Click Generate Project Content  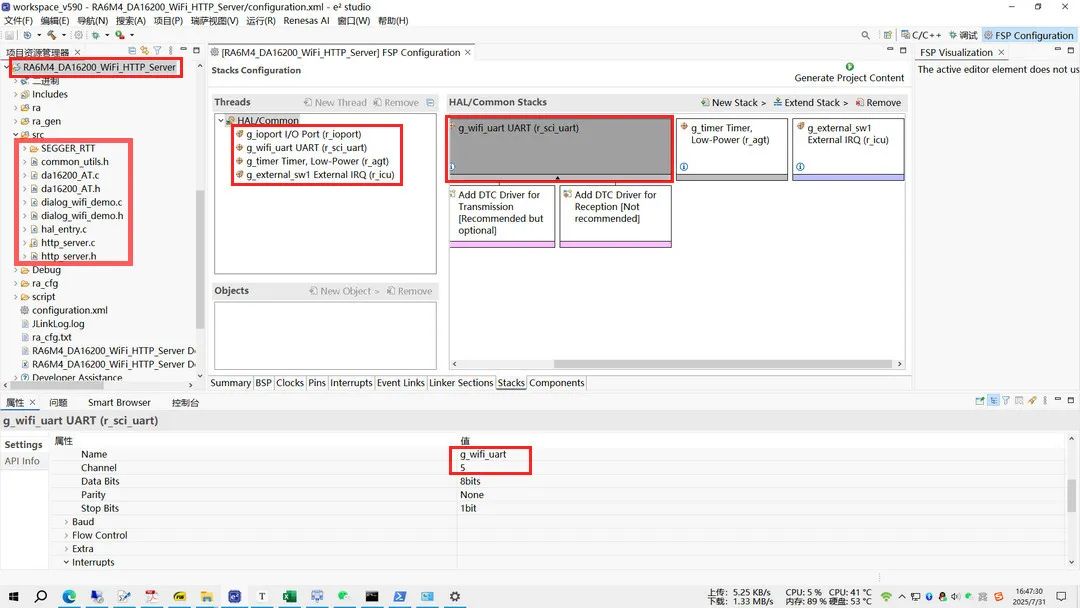(x=849, y=78)
